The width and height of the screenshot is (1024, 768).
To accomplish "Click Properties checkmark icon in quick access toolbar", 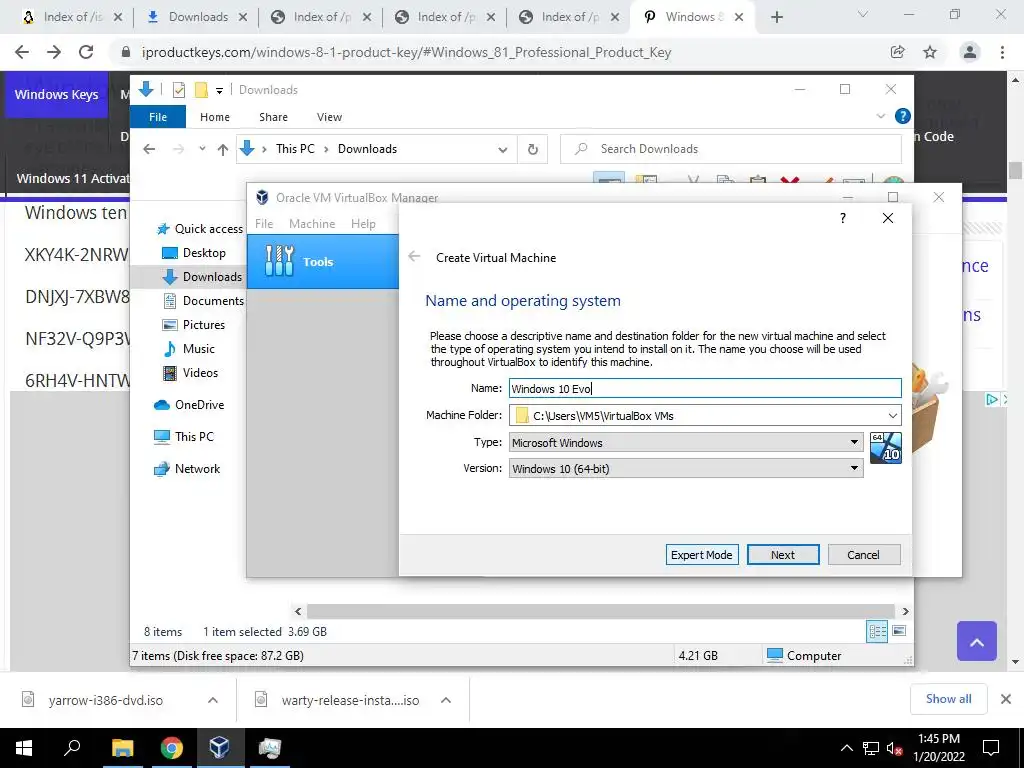I will pos(178,90).
